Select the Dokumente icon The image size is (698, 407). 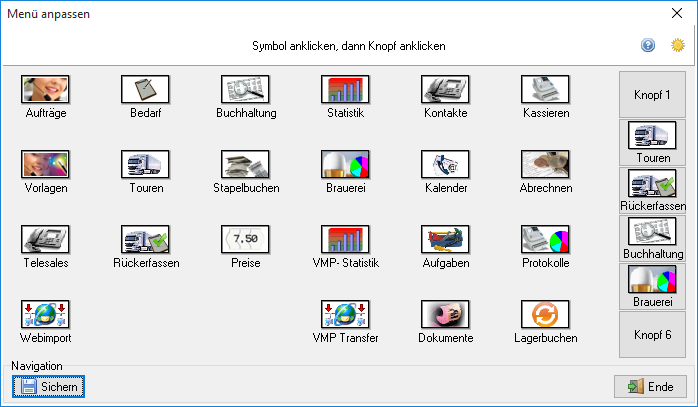pos(445,314)
